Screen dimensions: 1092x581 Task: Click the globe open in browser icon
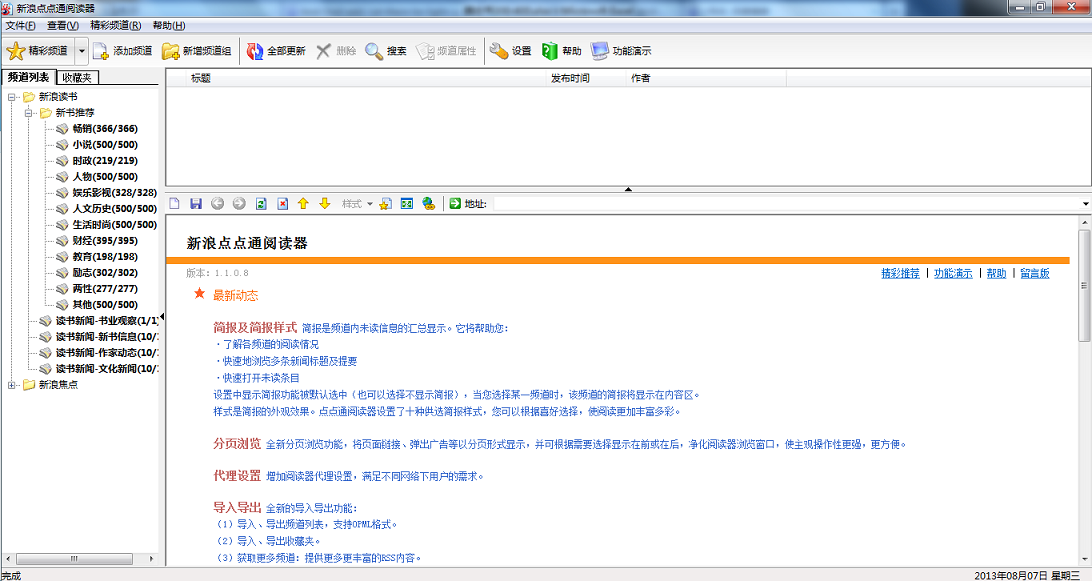(428, 203)
